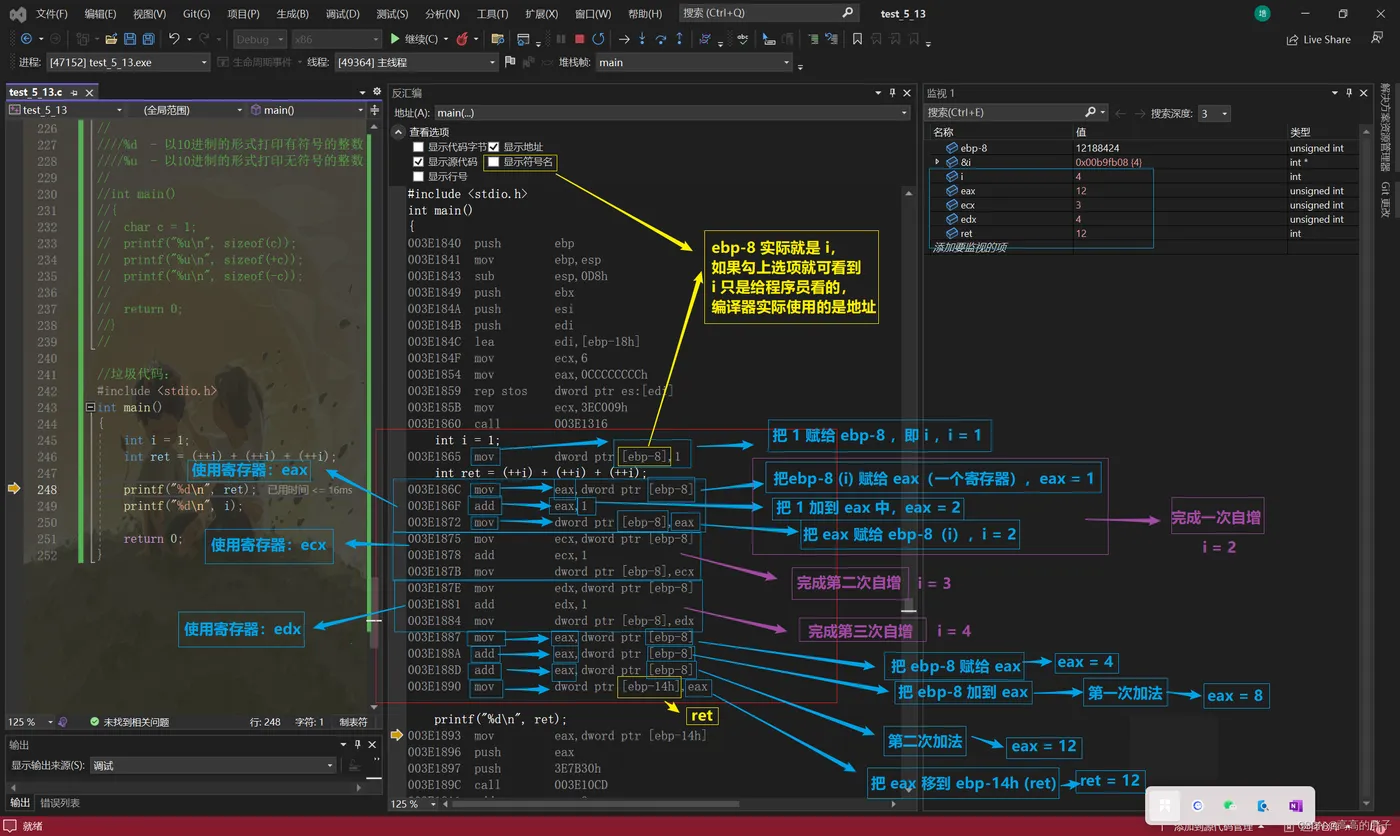The image size is (1400, 836).
Task: Close the test_5_13.c editor tab
Action: [88, 92]
